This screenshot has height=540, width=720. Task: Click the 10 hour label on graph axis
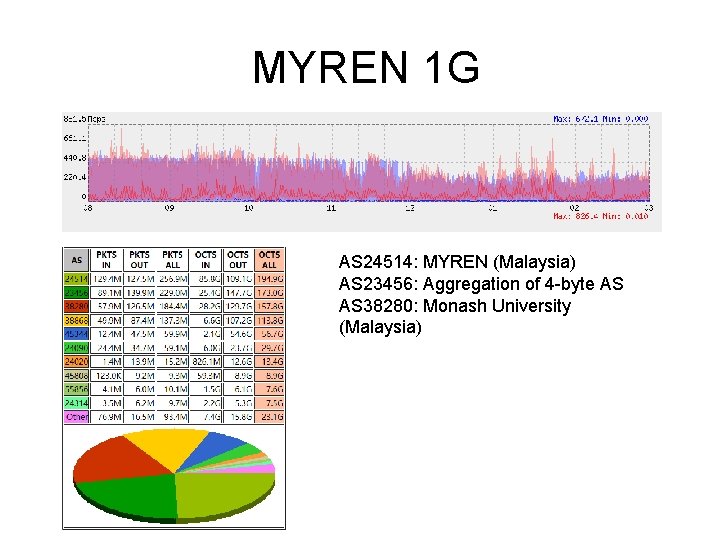pos(248,208)
